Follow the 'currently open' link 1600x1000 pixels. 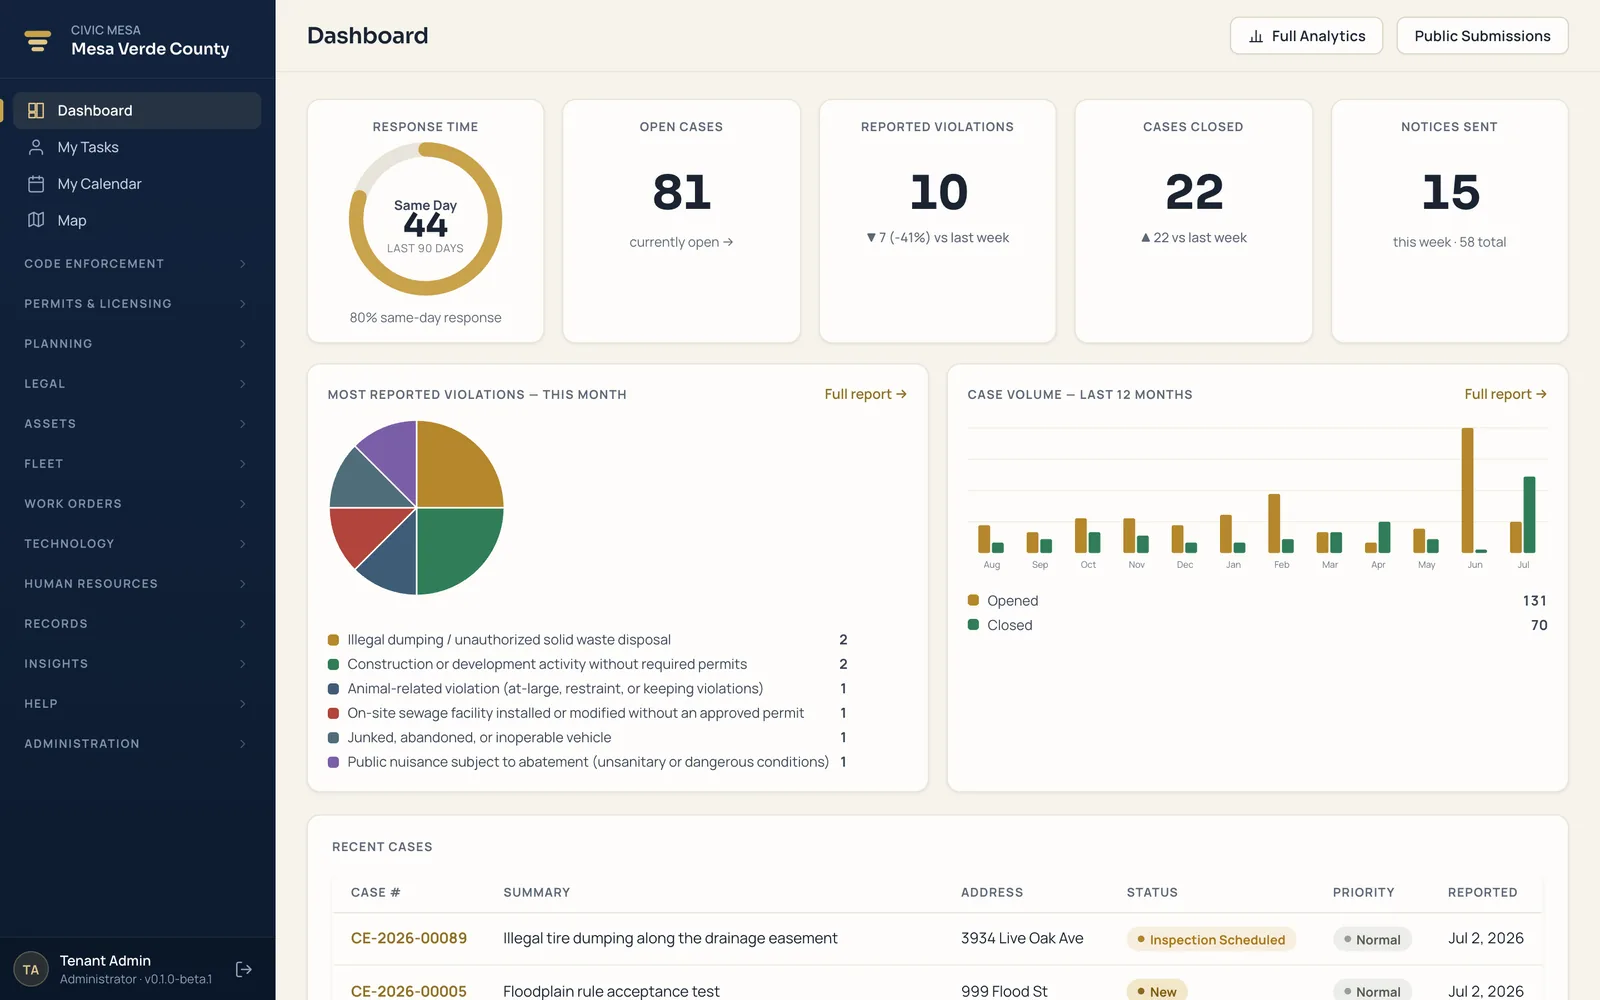(x=681, y=242)
